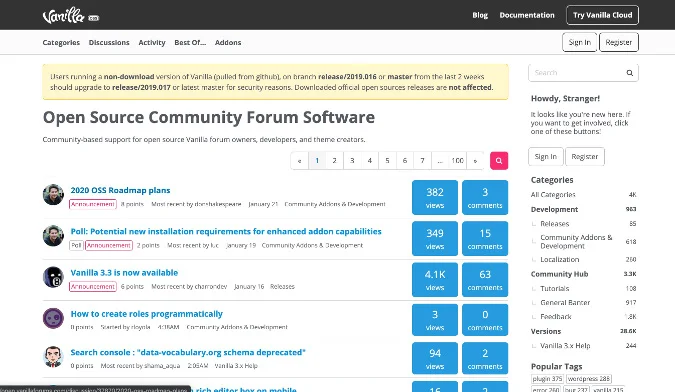Select page 2 in pagination

tap(334, 161)
